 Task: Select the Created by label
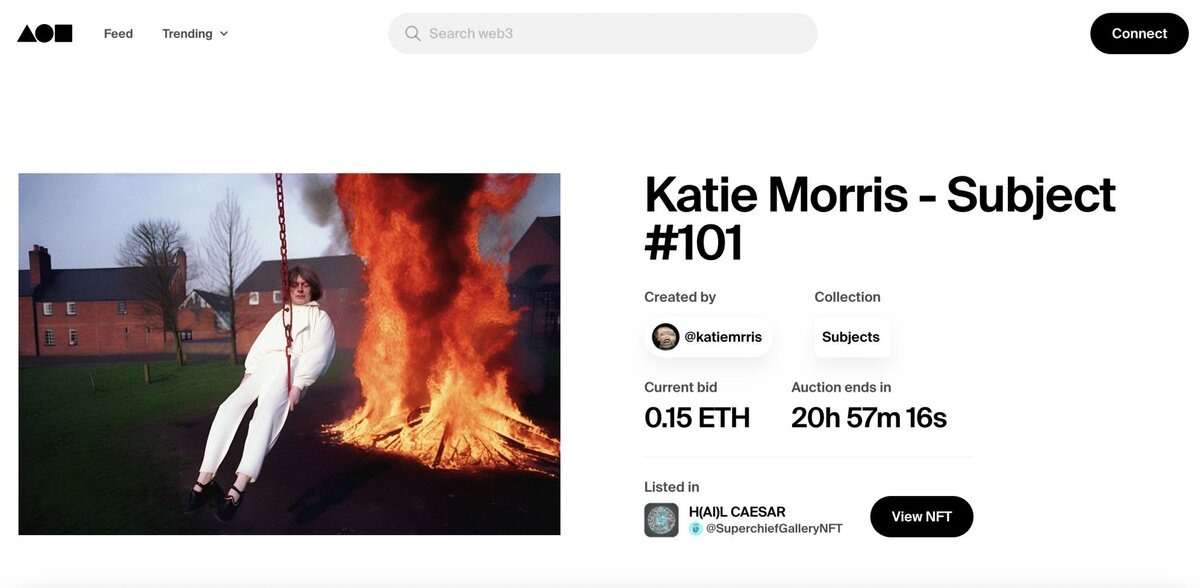coord(680,297)
